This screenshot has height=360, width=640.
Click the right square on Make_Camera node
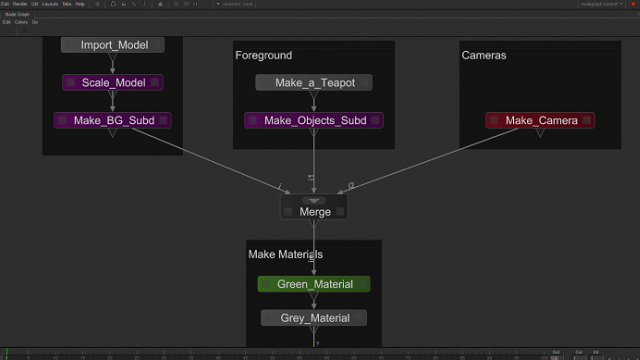pyautogui.click(x=587, y=120)
